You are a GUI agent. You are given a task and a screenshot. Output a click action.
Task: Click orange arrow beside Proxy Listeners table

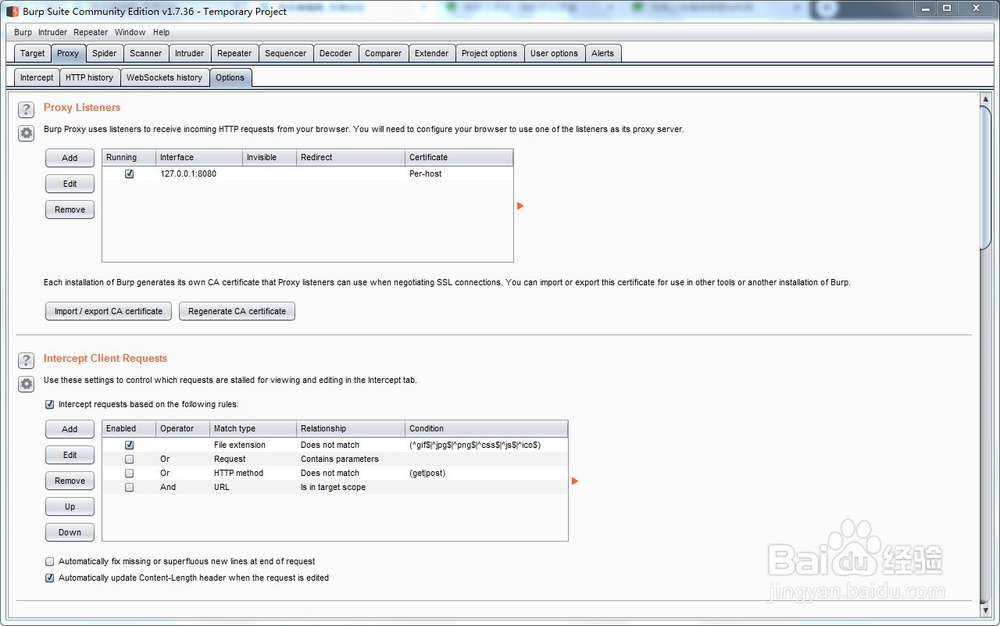[x=520, y=206]
